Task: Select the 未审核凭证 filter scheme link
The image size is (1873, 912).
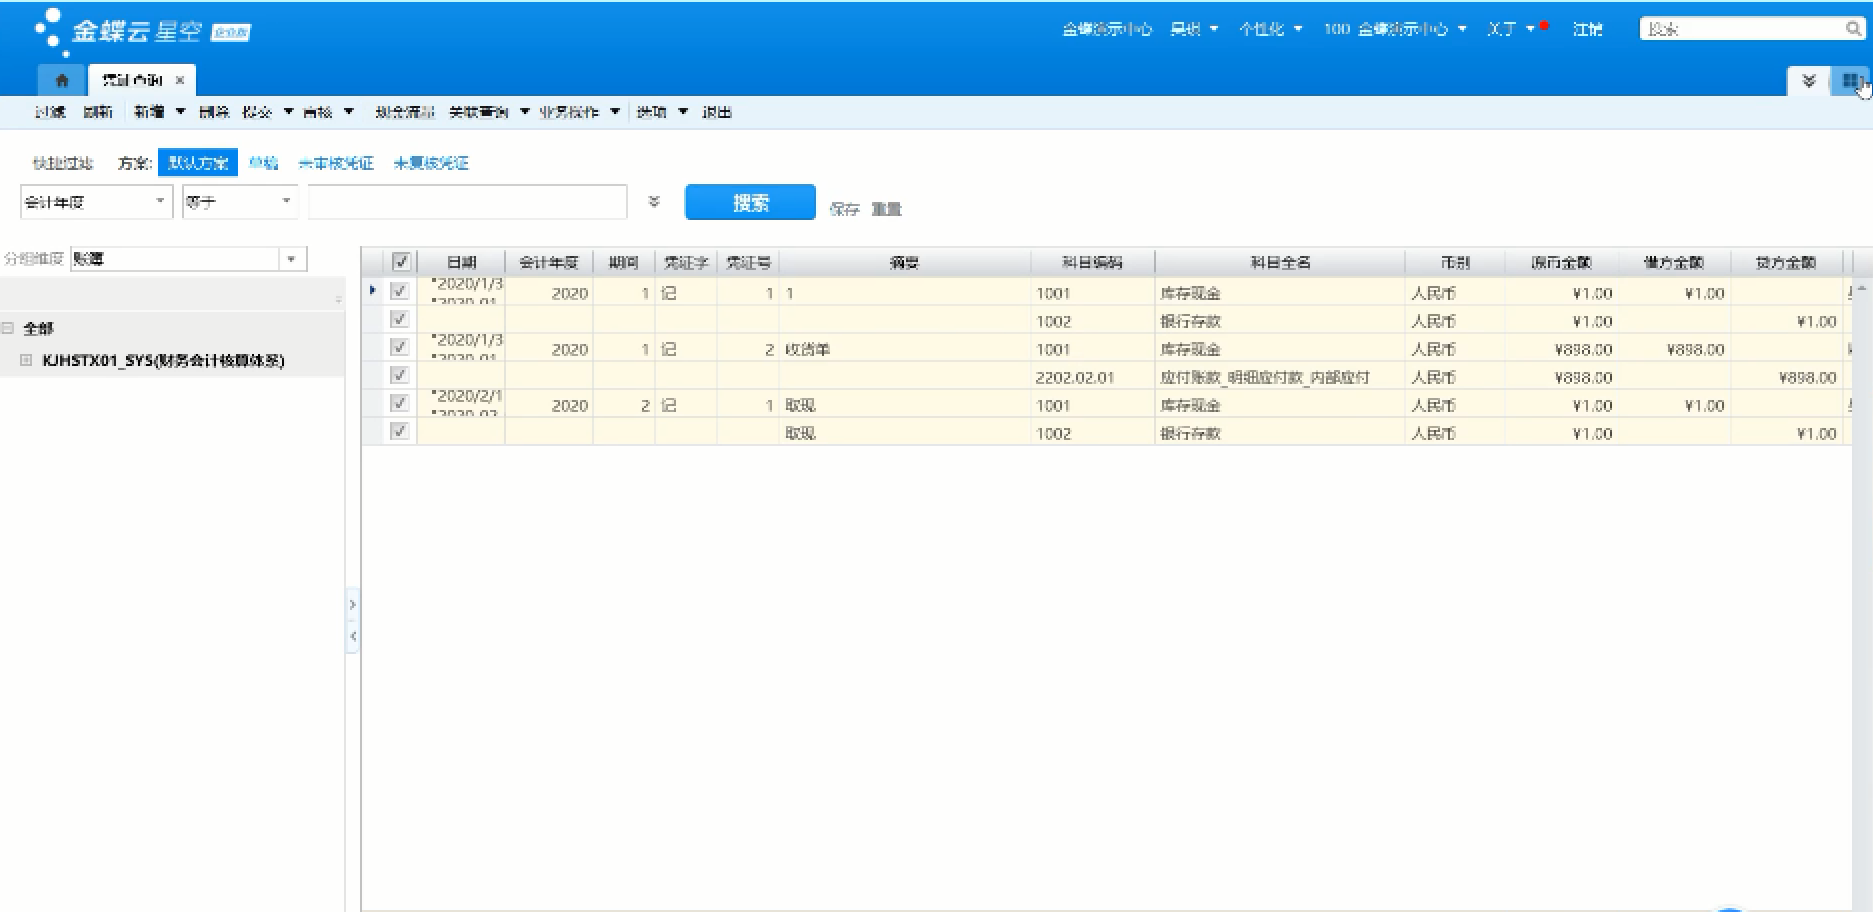Action: click(x=336, y=163)
